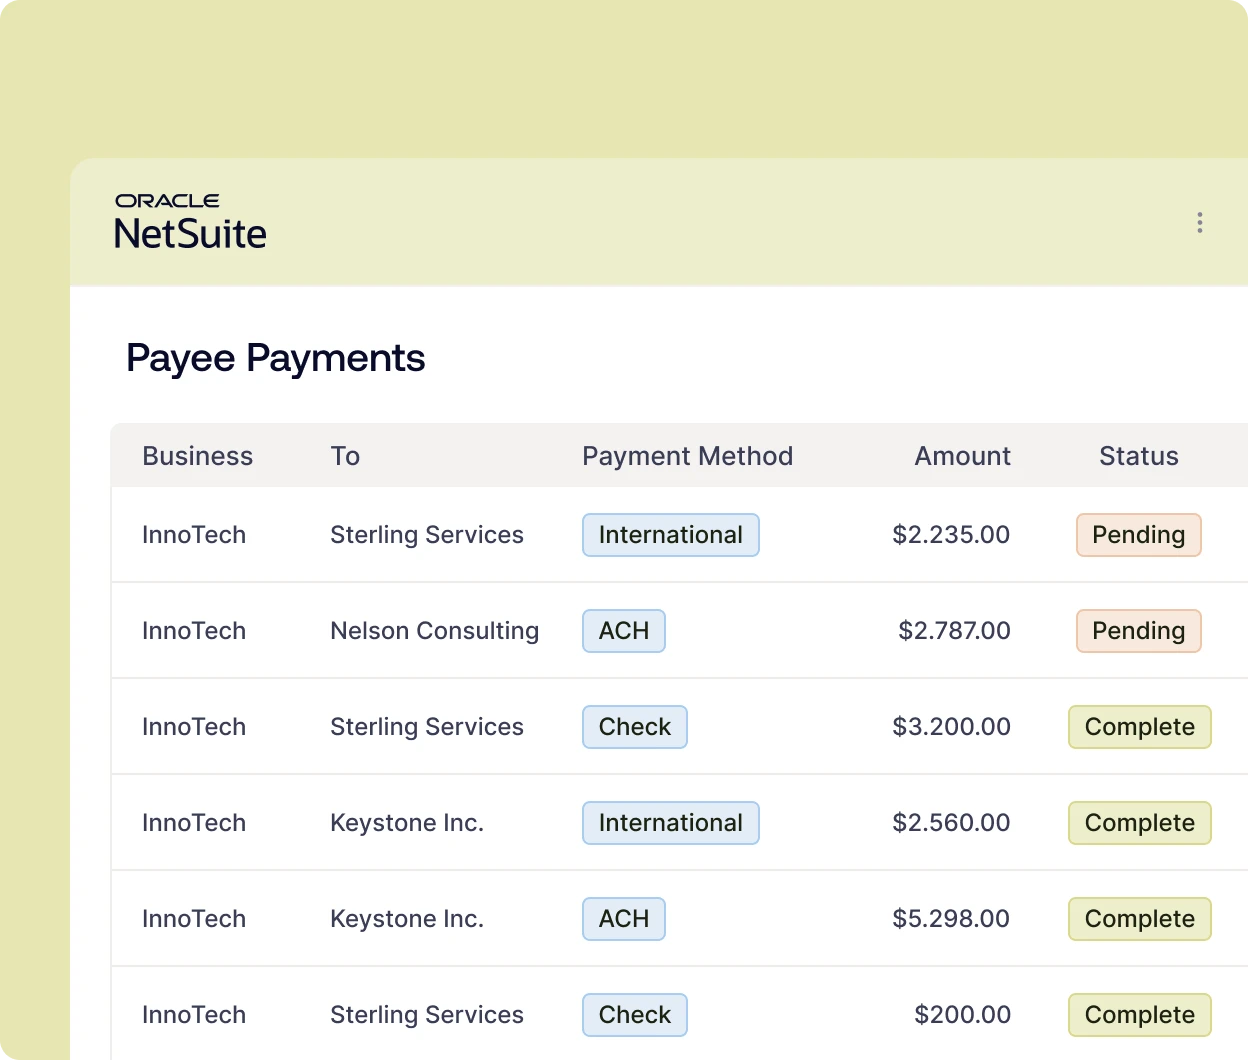Select International badge in the $2.560.00 row

coord(670,823)
